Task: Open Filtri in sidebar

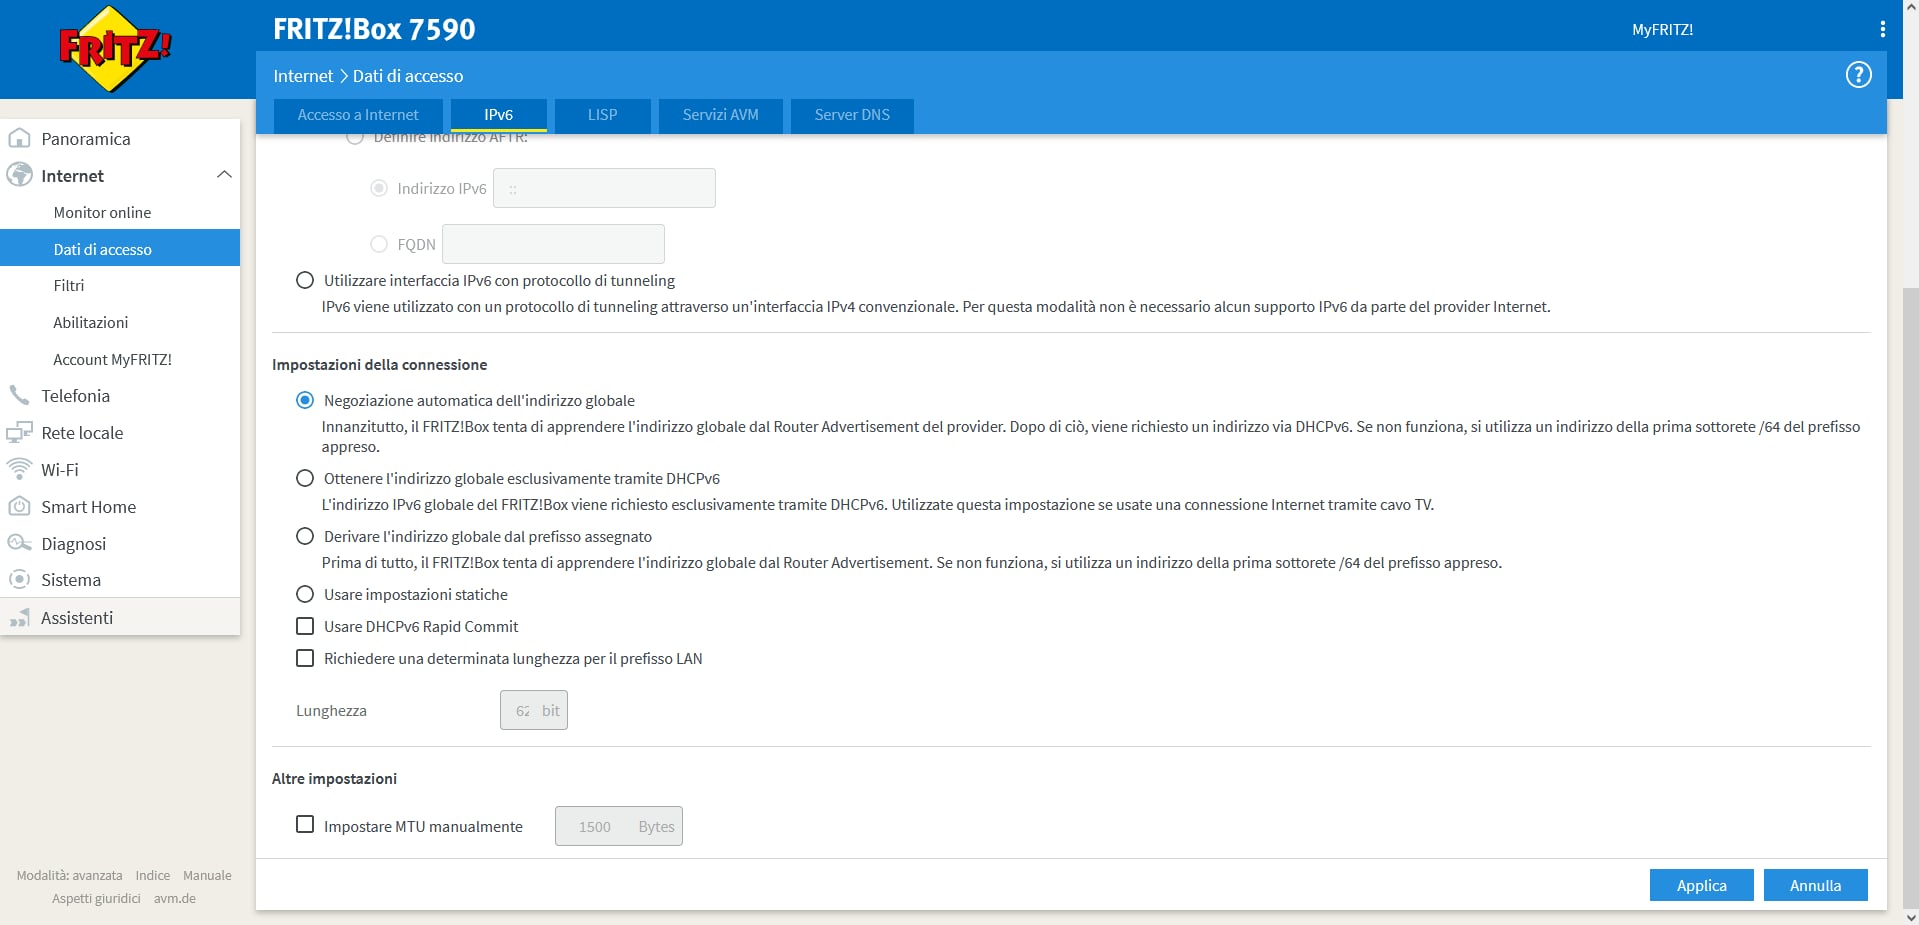Action: 120,285
